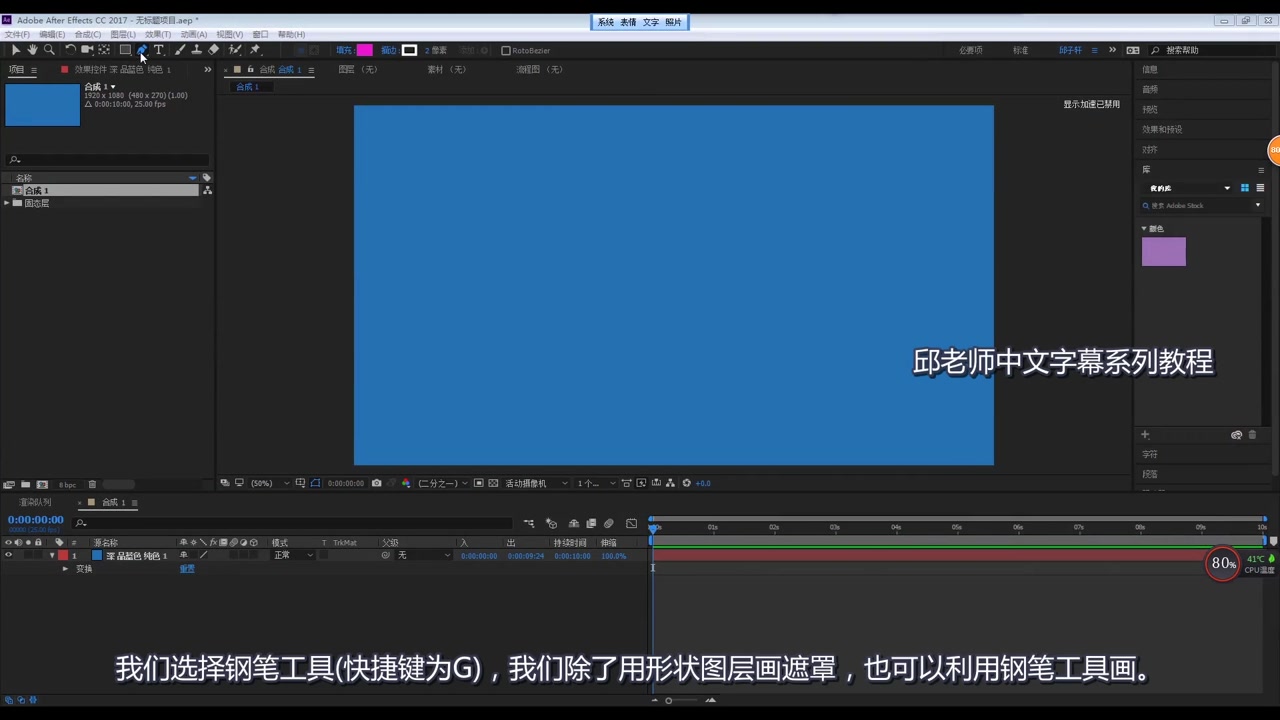Image resolution: width=1280 pixels, height=720 pixels.
Task: Select the 标准 workspace
Action: [x=1020, y=50]
